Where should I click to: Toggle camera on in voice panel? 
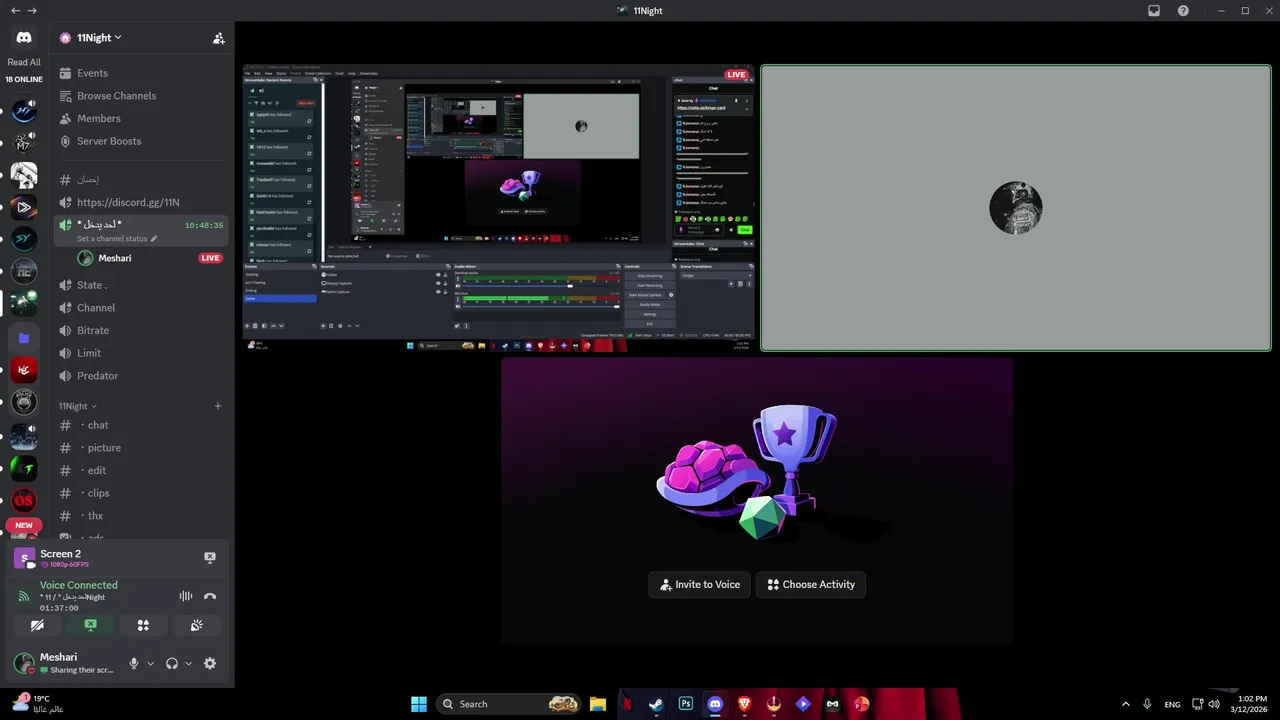coord(37,625)
